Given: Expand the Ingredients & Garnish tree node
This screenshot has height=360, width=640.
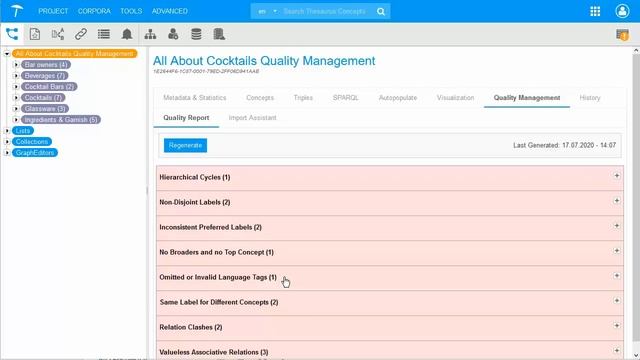Looking at the screenshot, I should (x=16, y=120).
